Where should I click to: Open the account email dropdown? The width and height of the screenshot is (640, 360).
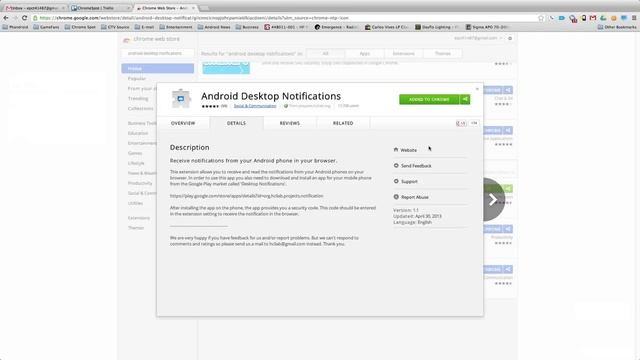(x=478, y=38)
